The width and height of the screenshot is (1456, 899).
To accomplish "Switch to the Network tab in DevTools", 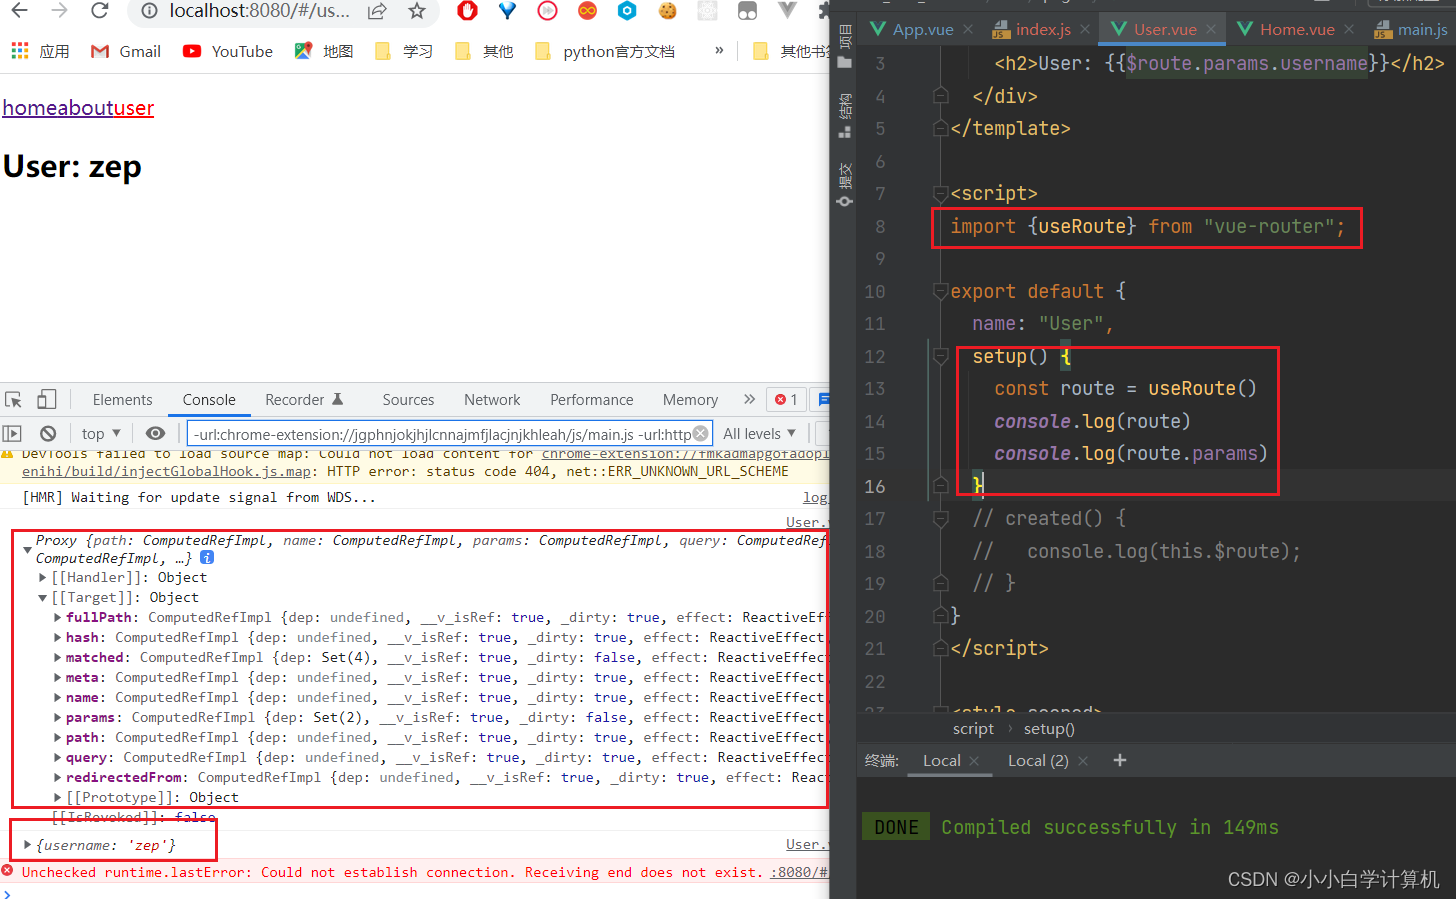I will coord(492,399).
